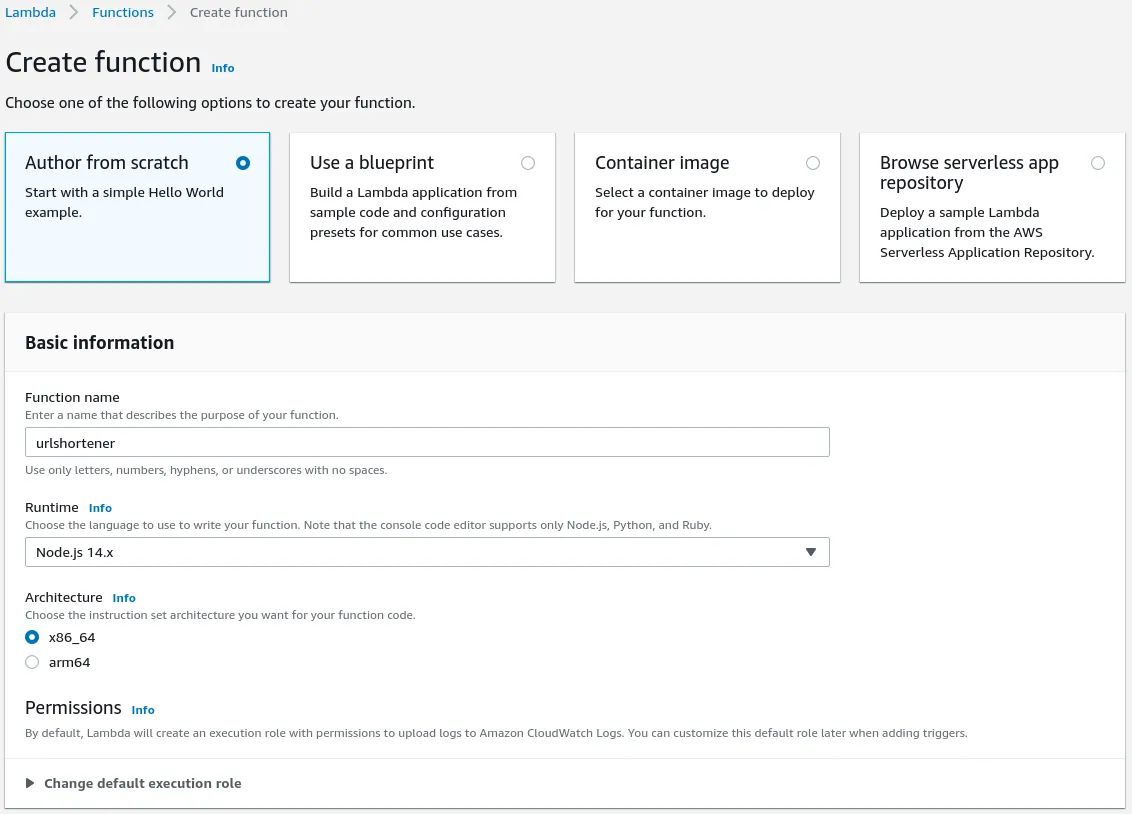
Task: Click the breadcrumb chevron after Functions
Action: click(172, 13)
